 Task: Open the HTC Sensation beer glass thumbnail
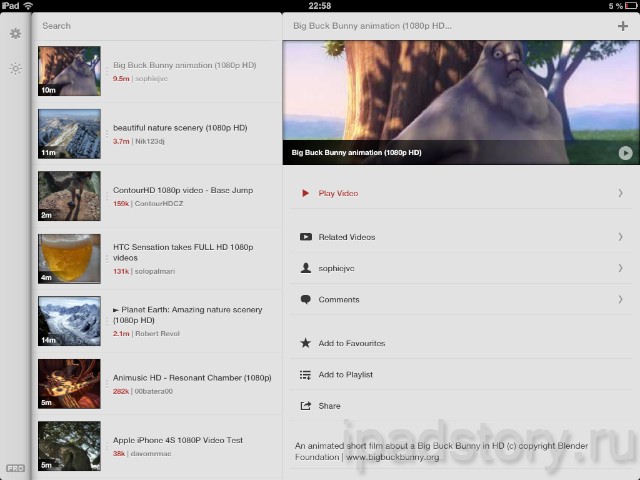click(69, 258)
